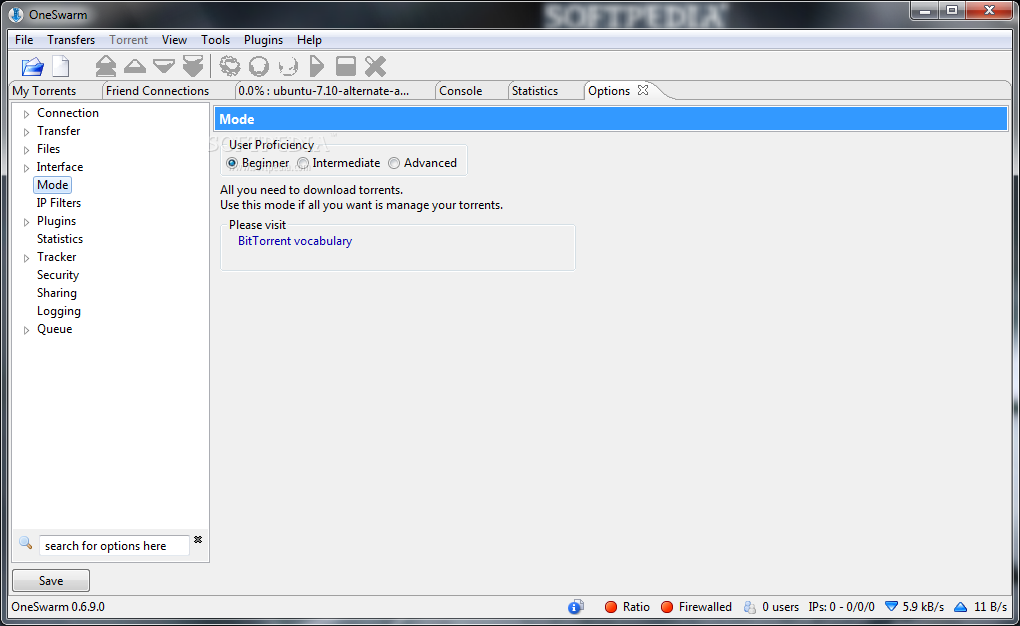Image resolution: width=1020 pixels, height=626 pixels.
Task: Expand the Plugins tree node
Action: pos(27,222)
